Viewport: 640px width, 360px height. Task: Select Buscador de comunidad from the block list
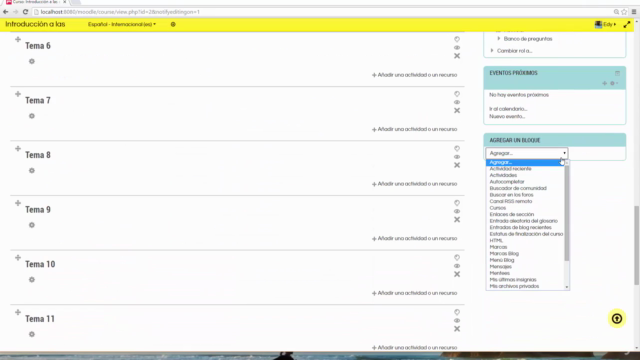[518, 188]
